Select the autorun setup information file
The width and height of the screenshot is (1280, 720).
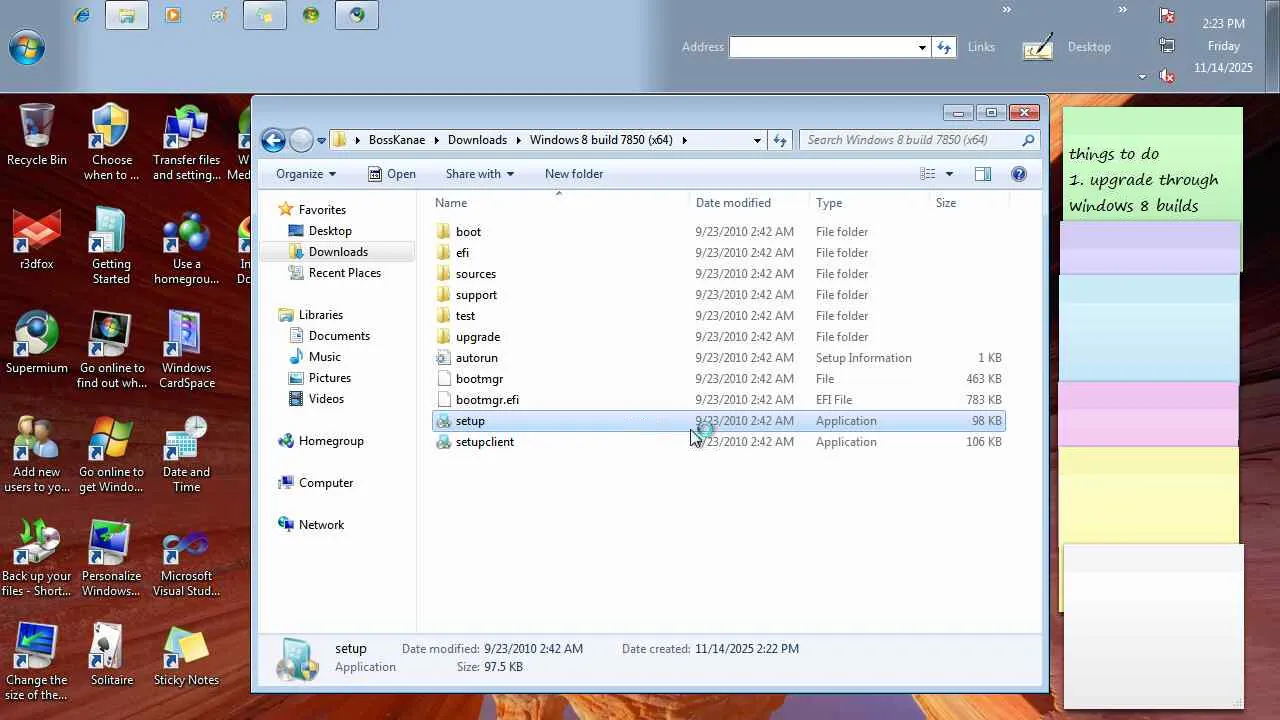[718, 358]
